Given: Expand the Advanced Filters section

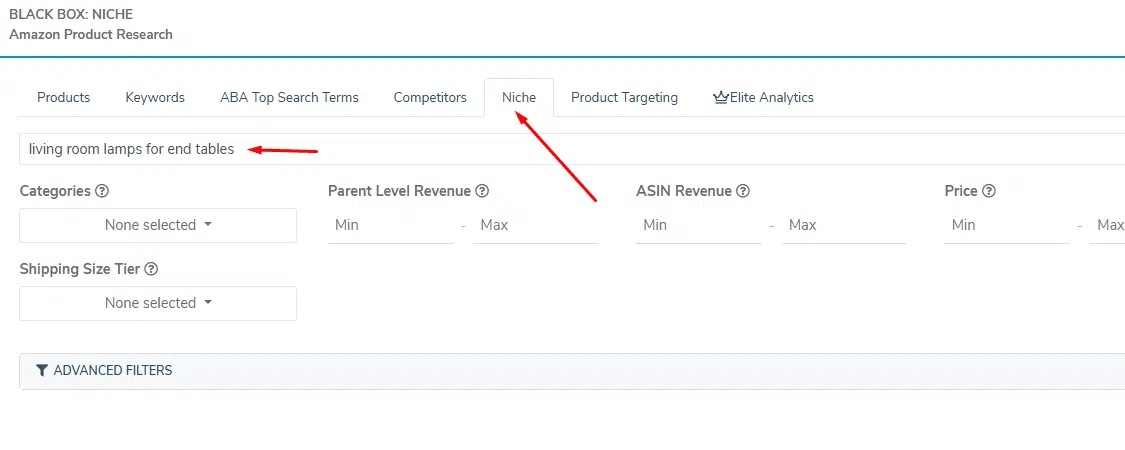Looking at the screenshot, I should 112,371.
